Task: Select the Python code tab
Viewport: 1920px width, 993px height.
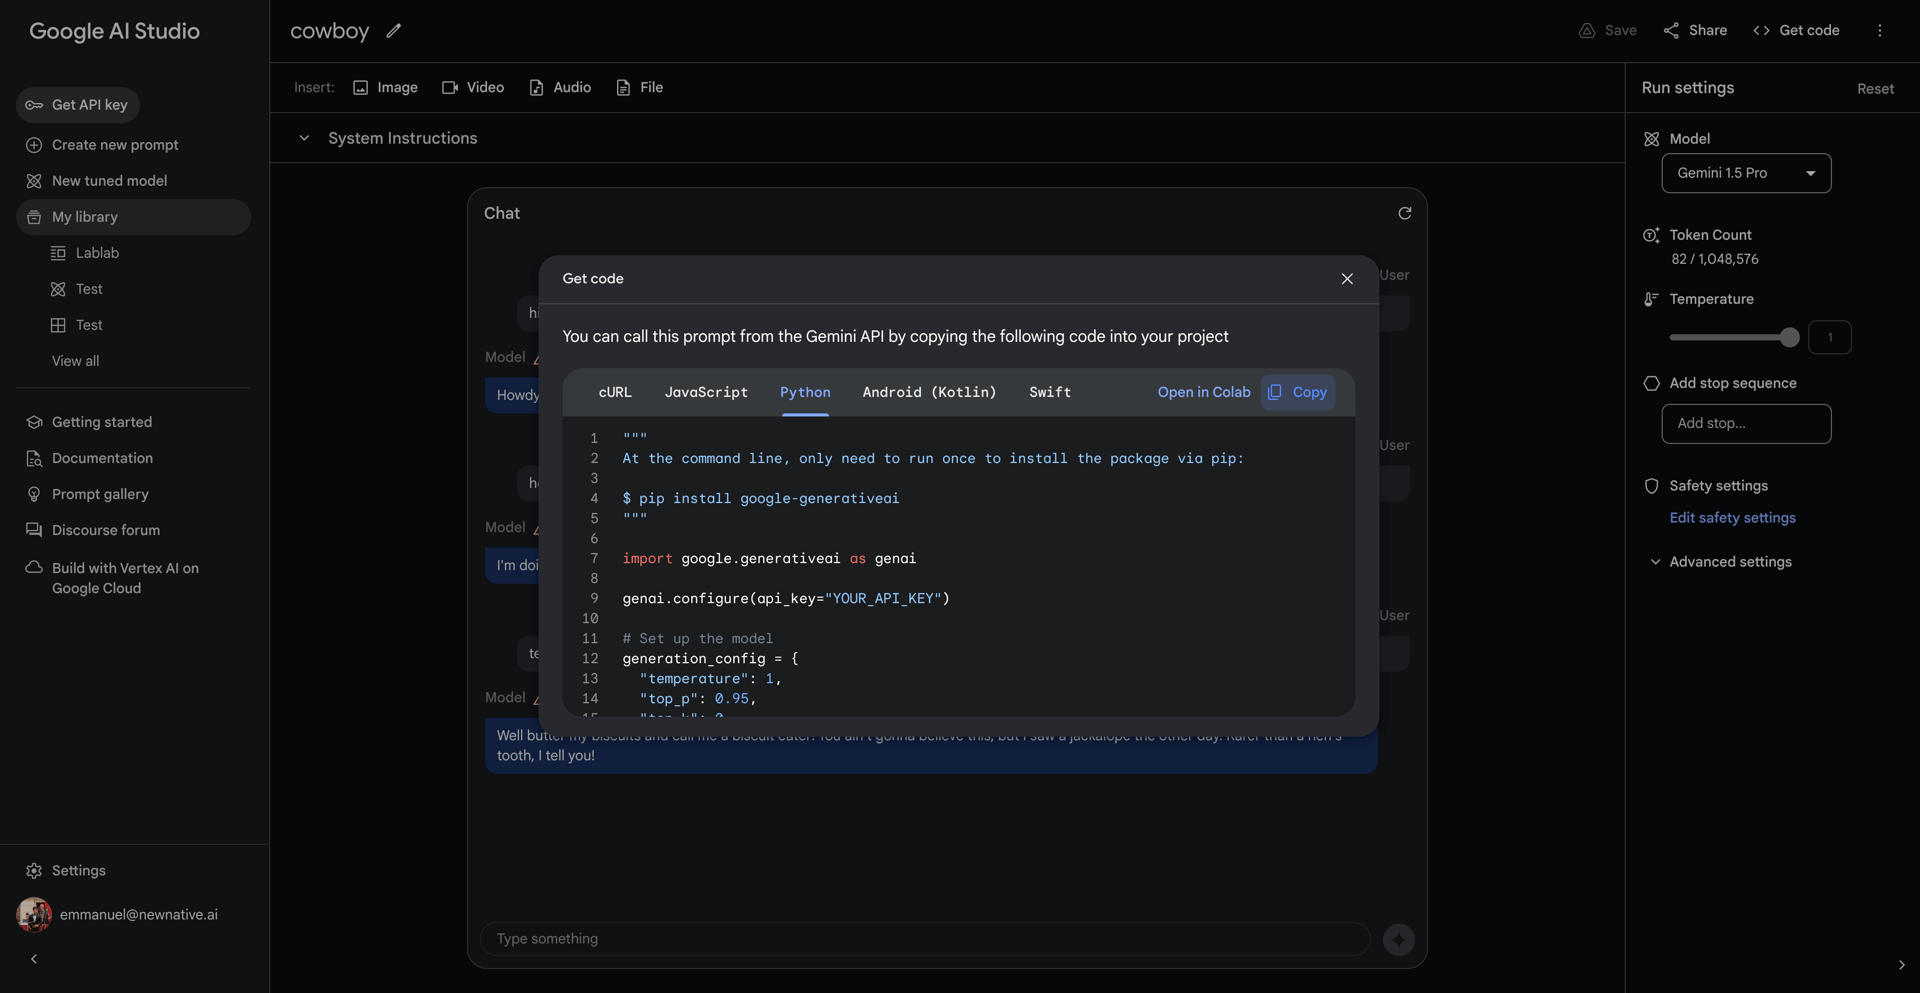Action: point(805,392)
